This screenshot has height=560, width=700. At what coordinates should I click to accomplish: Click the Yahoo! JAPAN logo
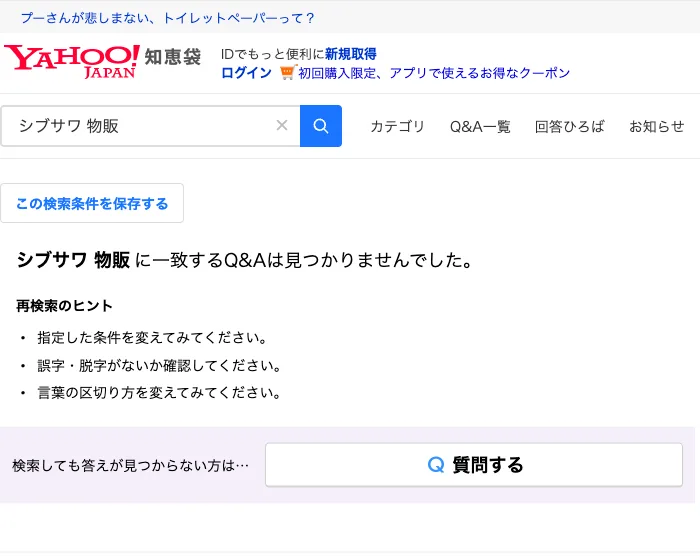tap(72, 61)
